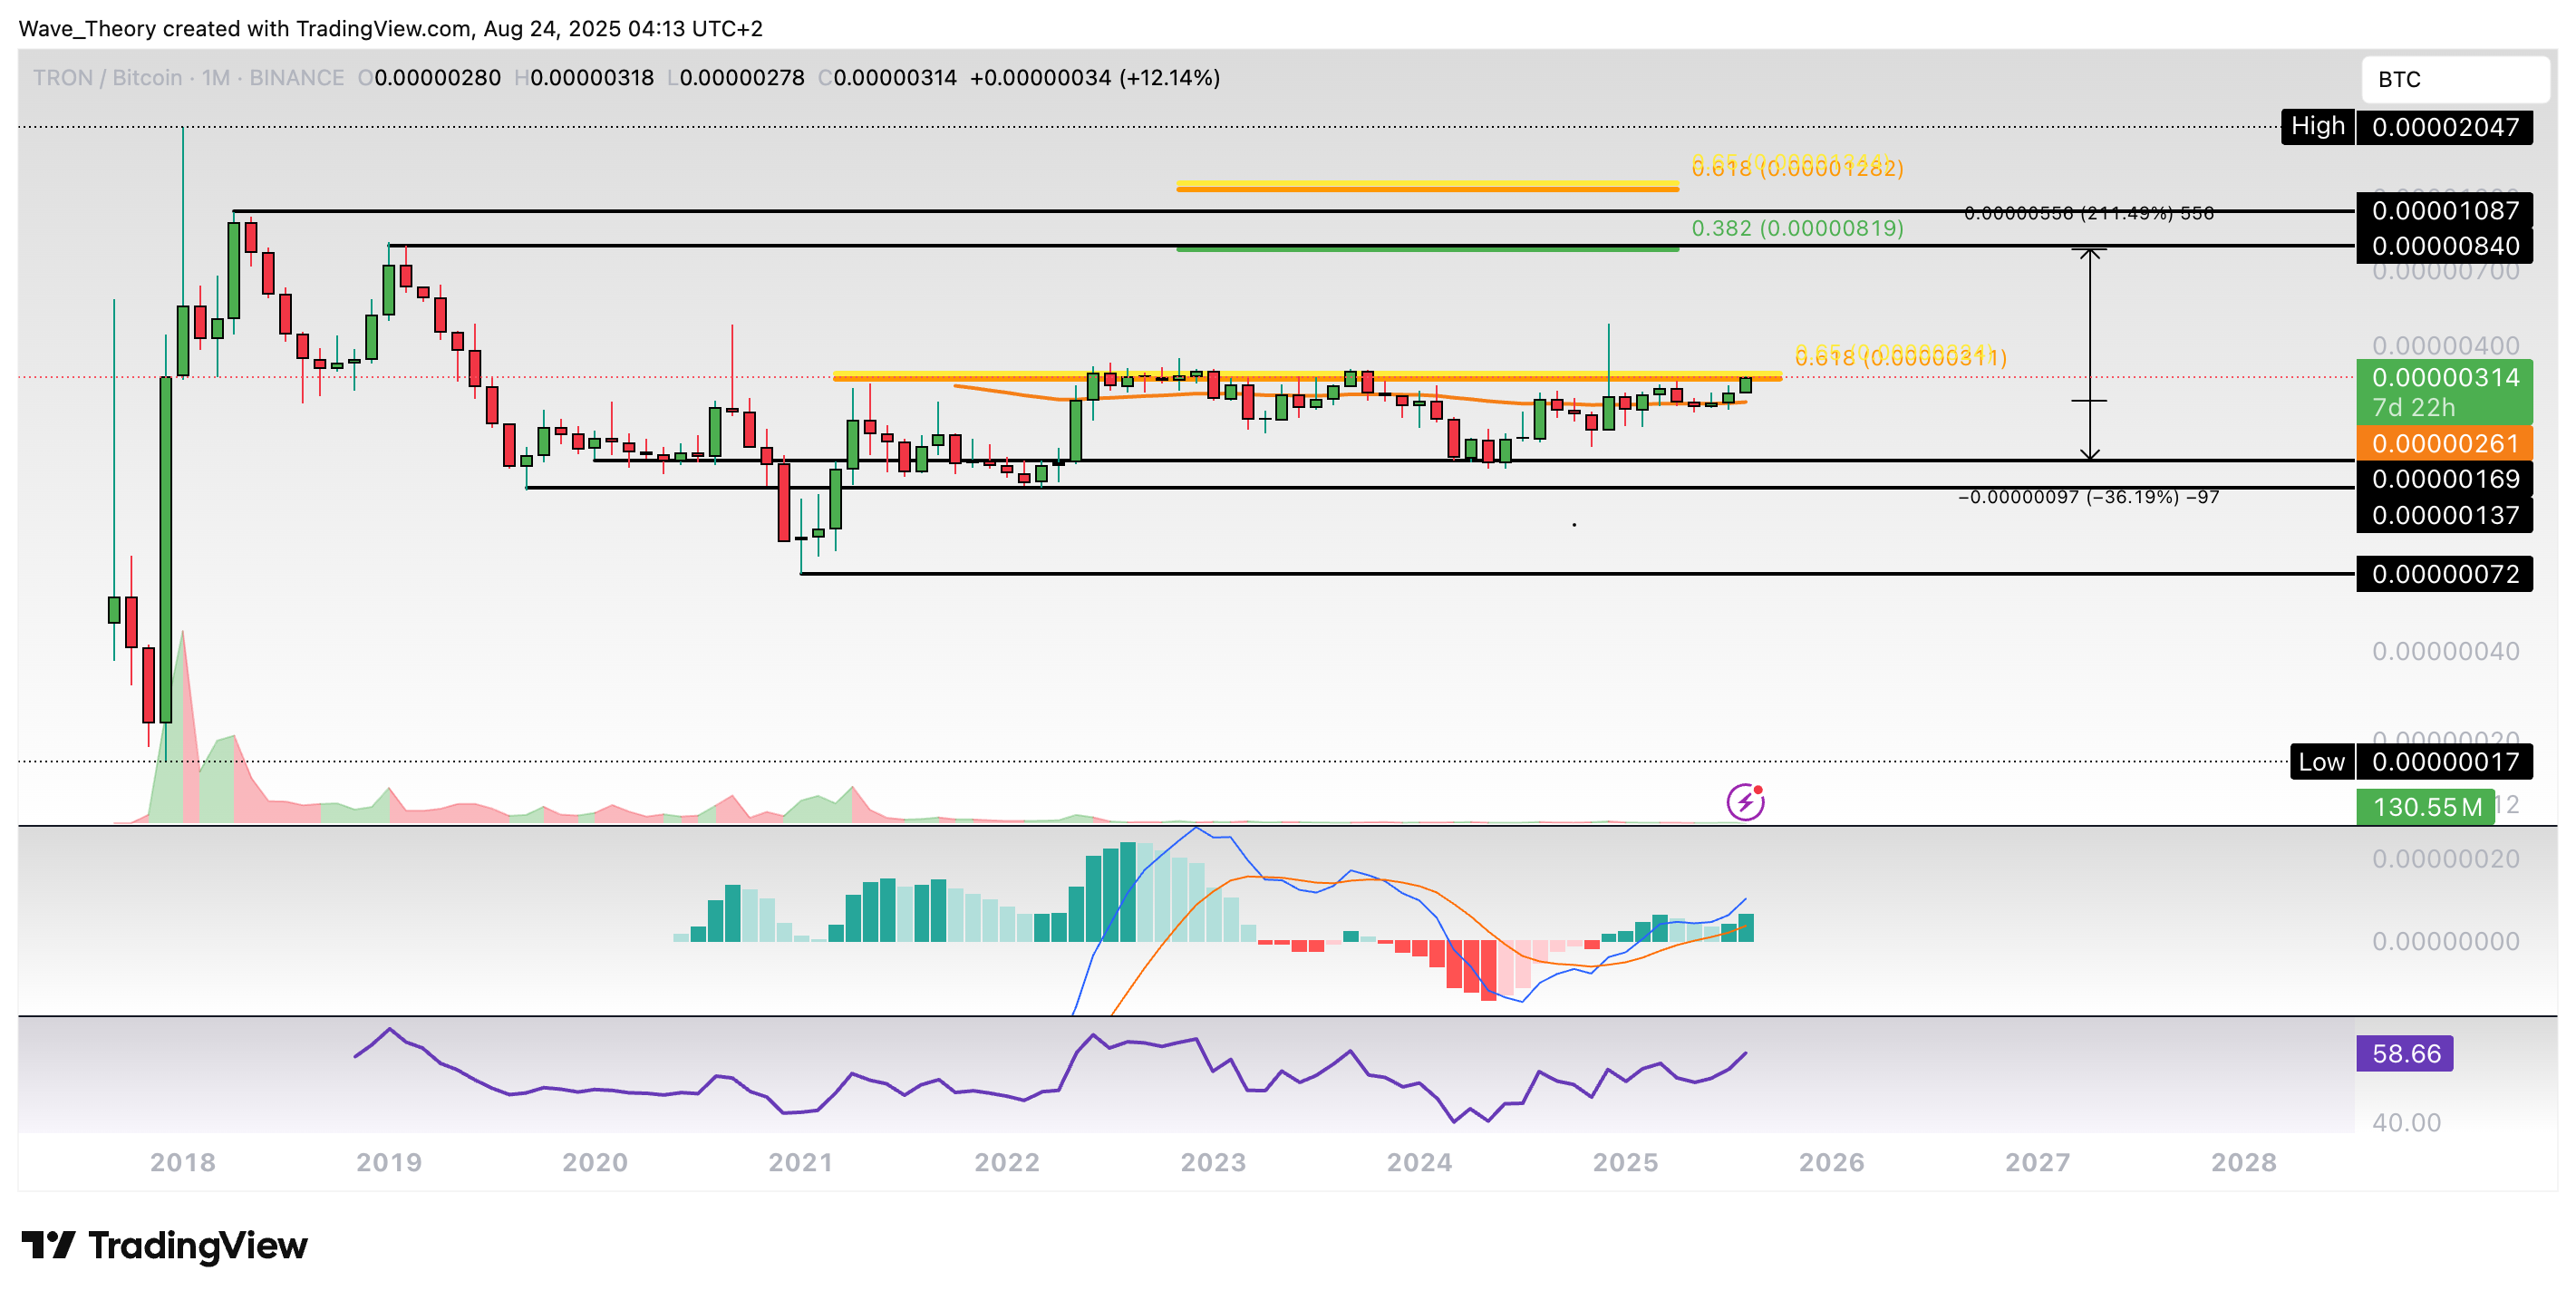
Task: Click the green volume label 130.55 M
Action: coord(2425,806)
